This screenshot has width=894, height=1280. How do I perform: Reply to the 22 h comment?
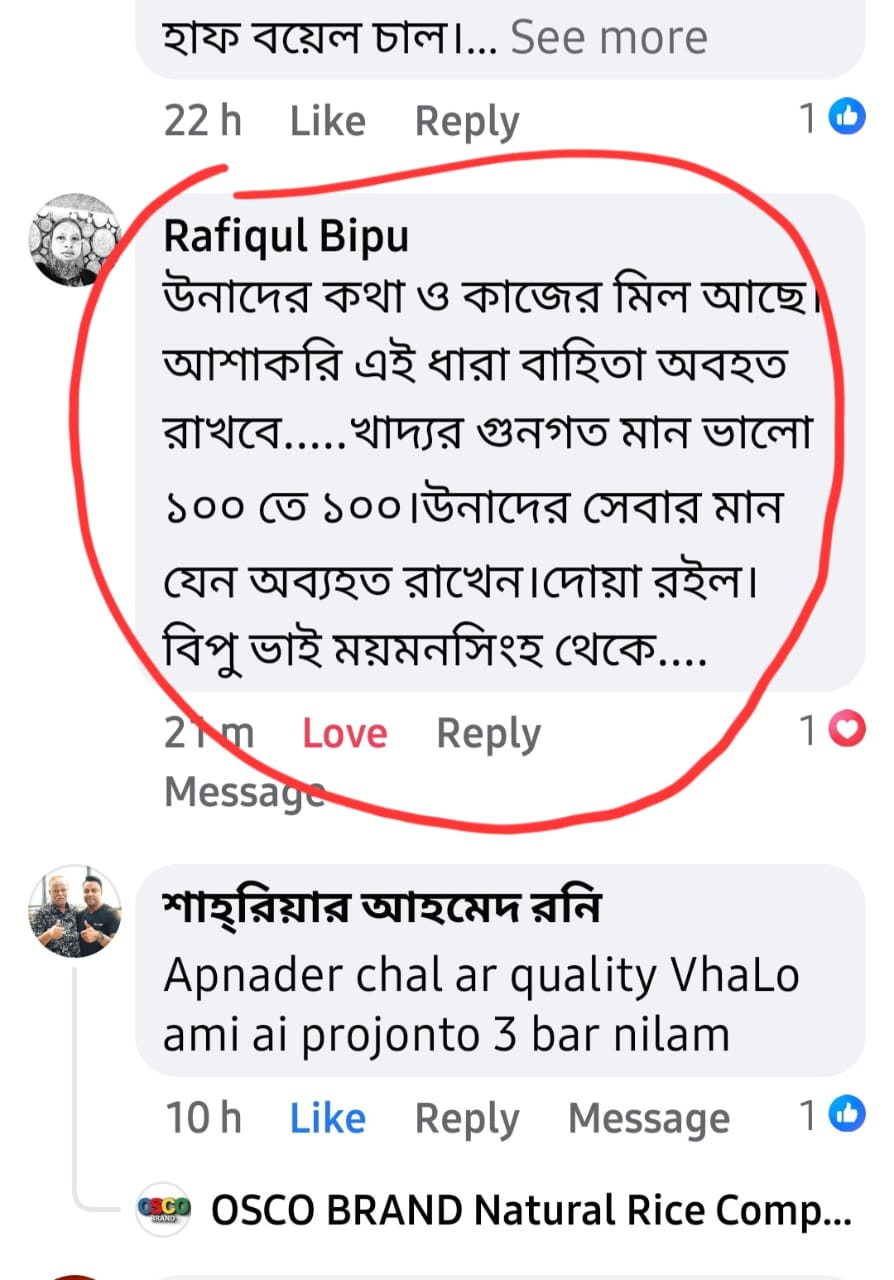click(467, 122)
